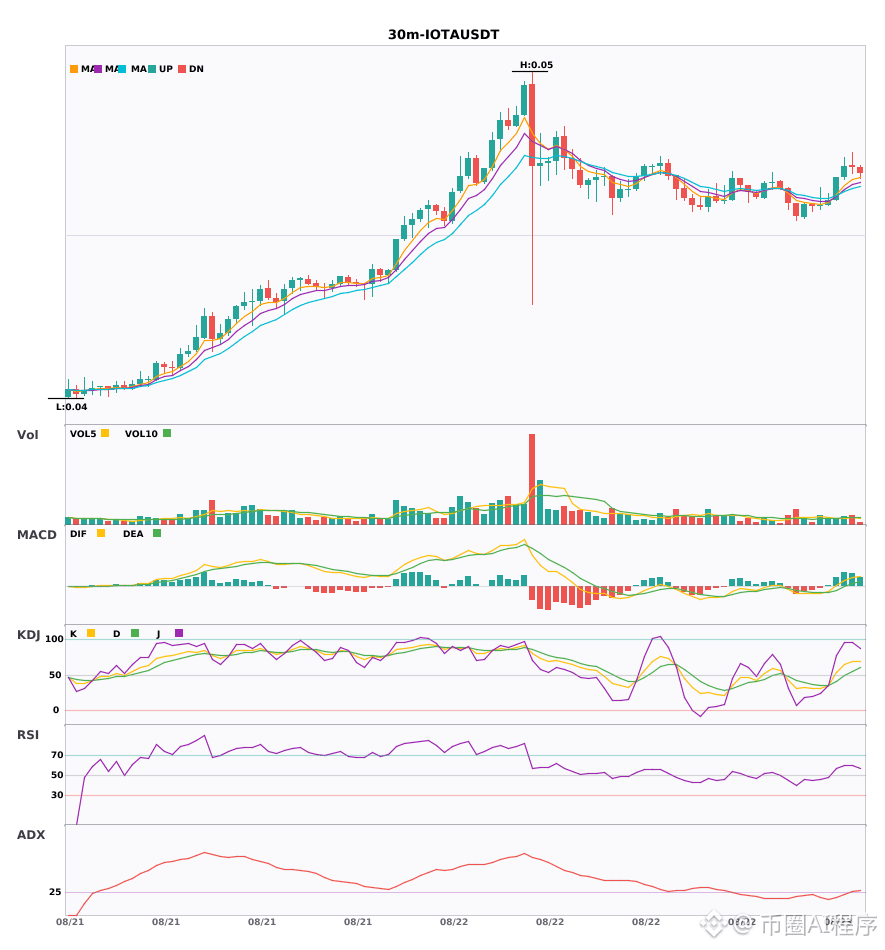Click the DEA legend text
Viewport: 885px width, 950px height.
(x=133, y=534)
